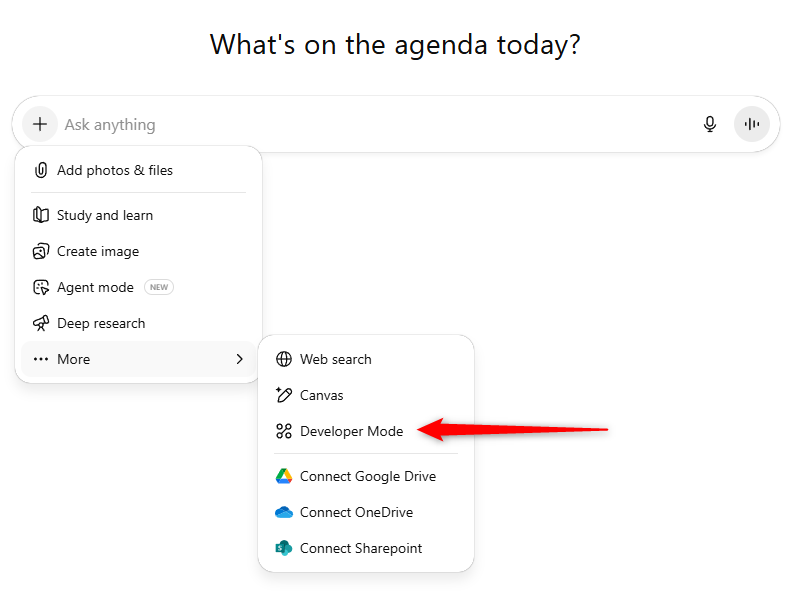This screenshot has width=793, height=596.
Task: Click the Web search globe icon
Action: click(284, 359)
